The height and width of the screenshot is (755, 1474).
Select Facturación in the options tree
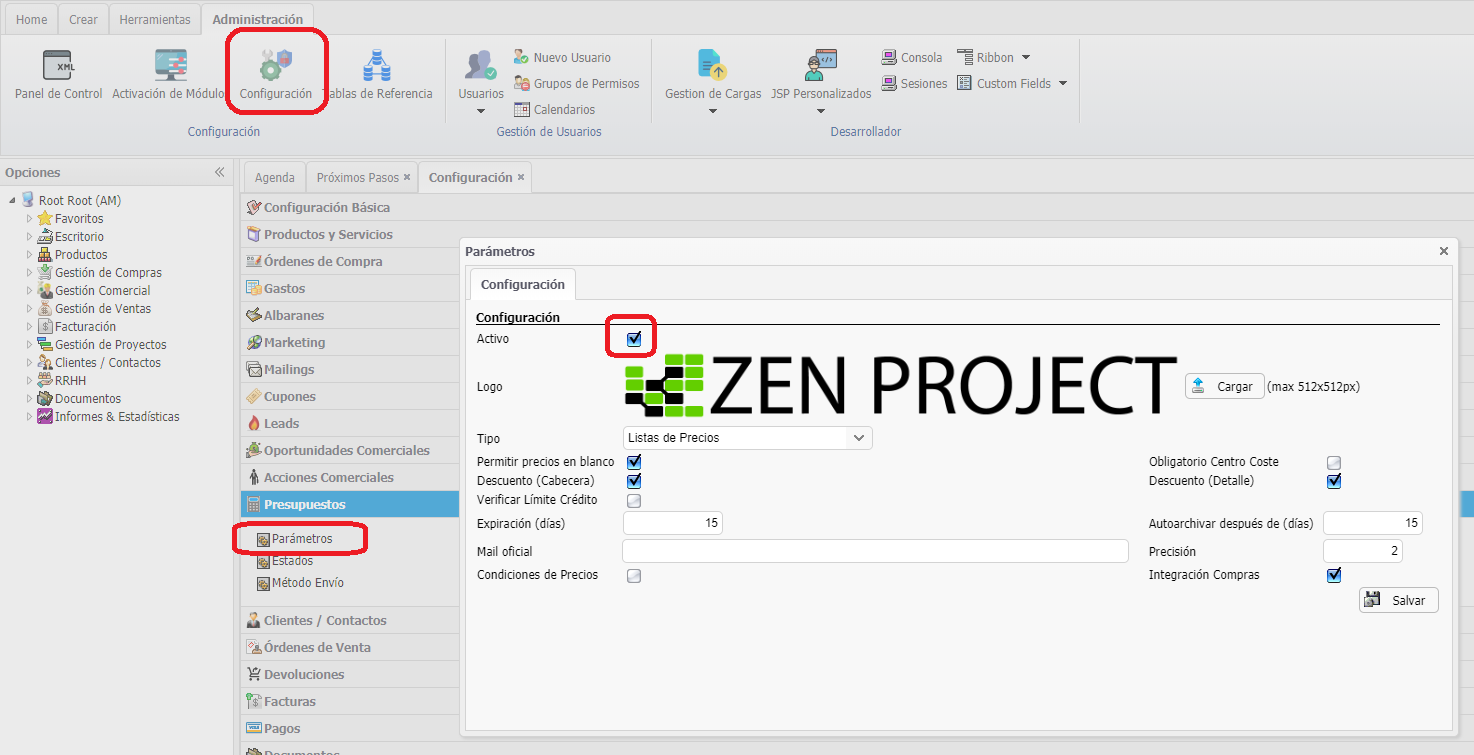(85, 327)
